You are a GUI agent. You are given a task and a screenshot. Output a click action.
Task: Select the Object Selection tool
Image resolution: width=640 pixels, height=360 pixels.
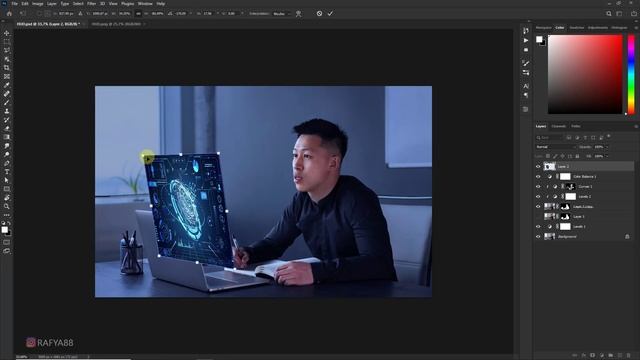pos(7,59)
